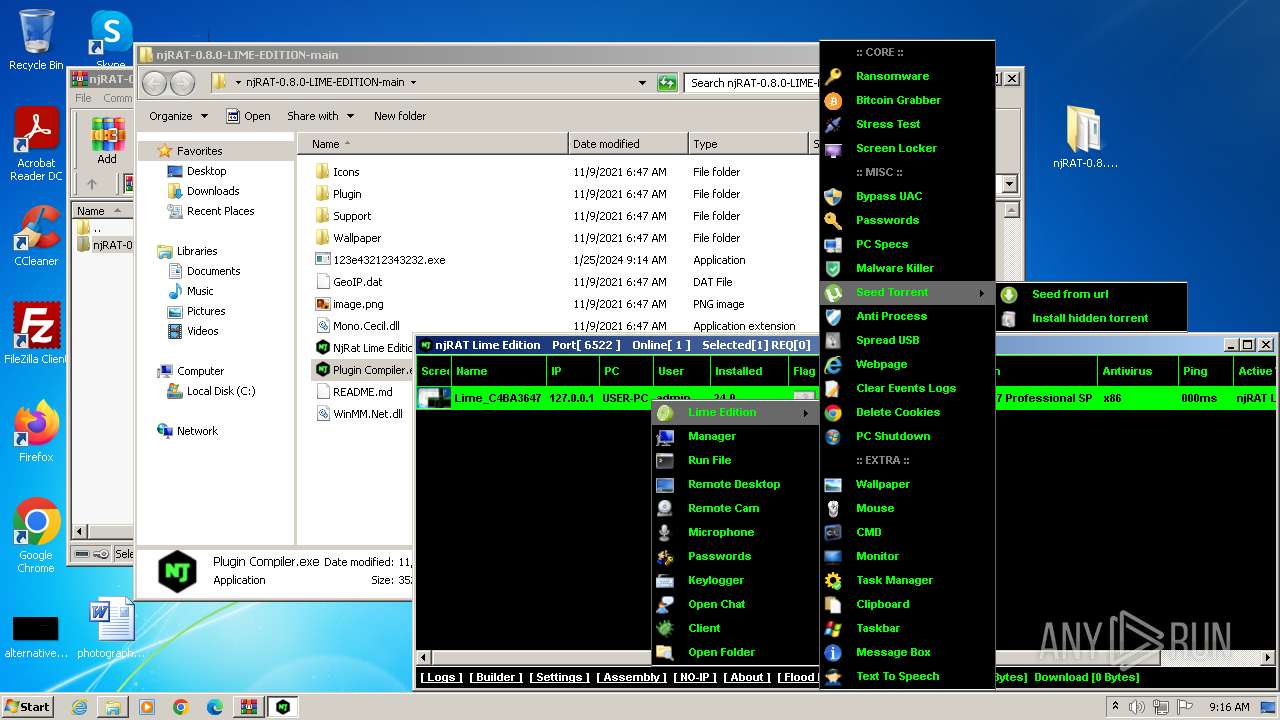Click the njRAT taskbar button
The height and width of the screenshot is (720, 1280).
pyautogui.click(x=283, y=706)
